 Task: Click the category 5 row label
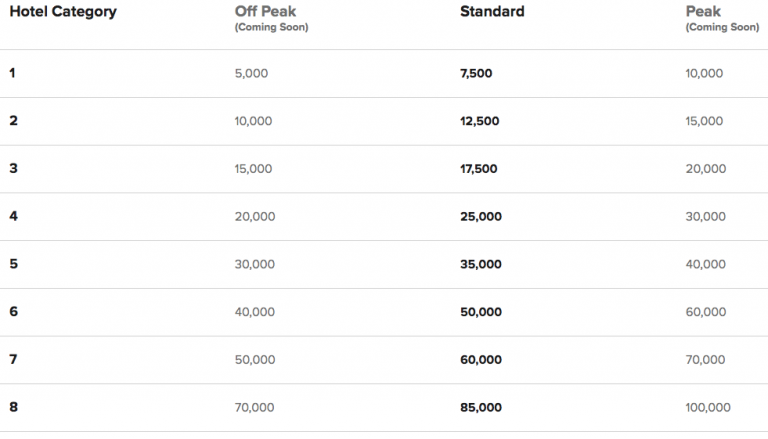[13, 264]
